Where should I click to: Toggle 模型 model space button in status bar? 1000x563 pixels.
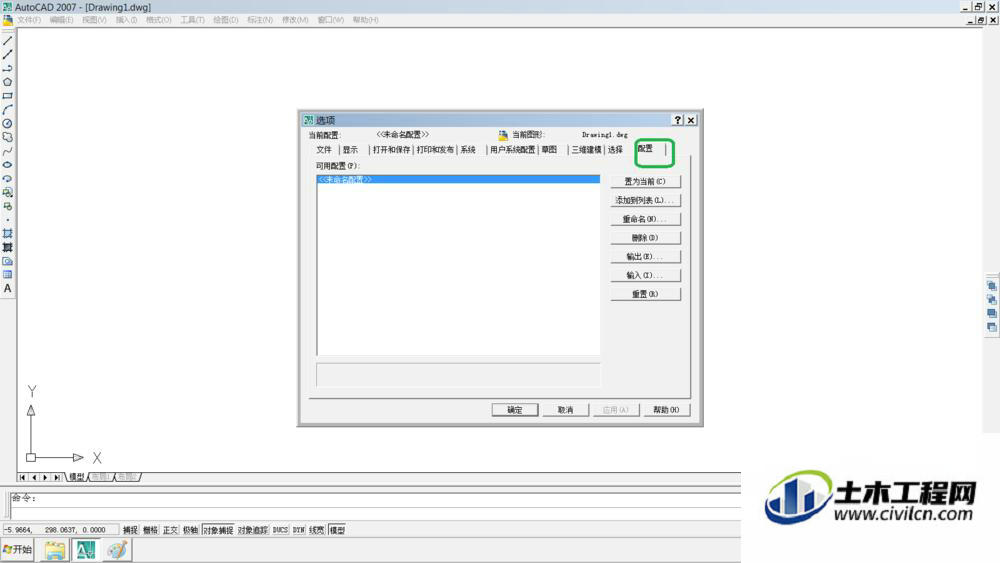pos(337,530)
